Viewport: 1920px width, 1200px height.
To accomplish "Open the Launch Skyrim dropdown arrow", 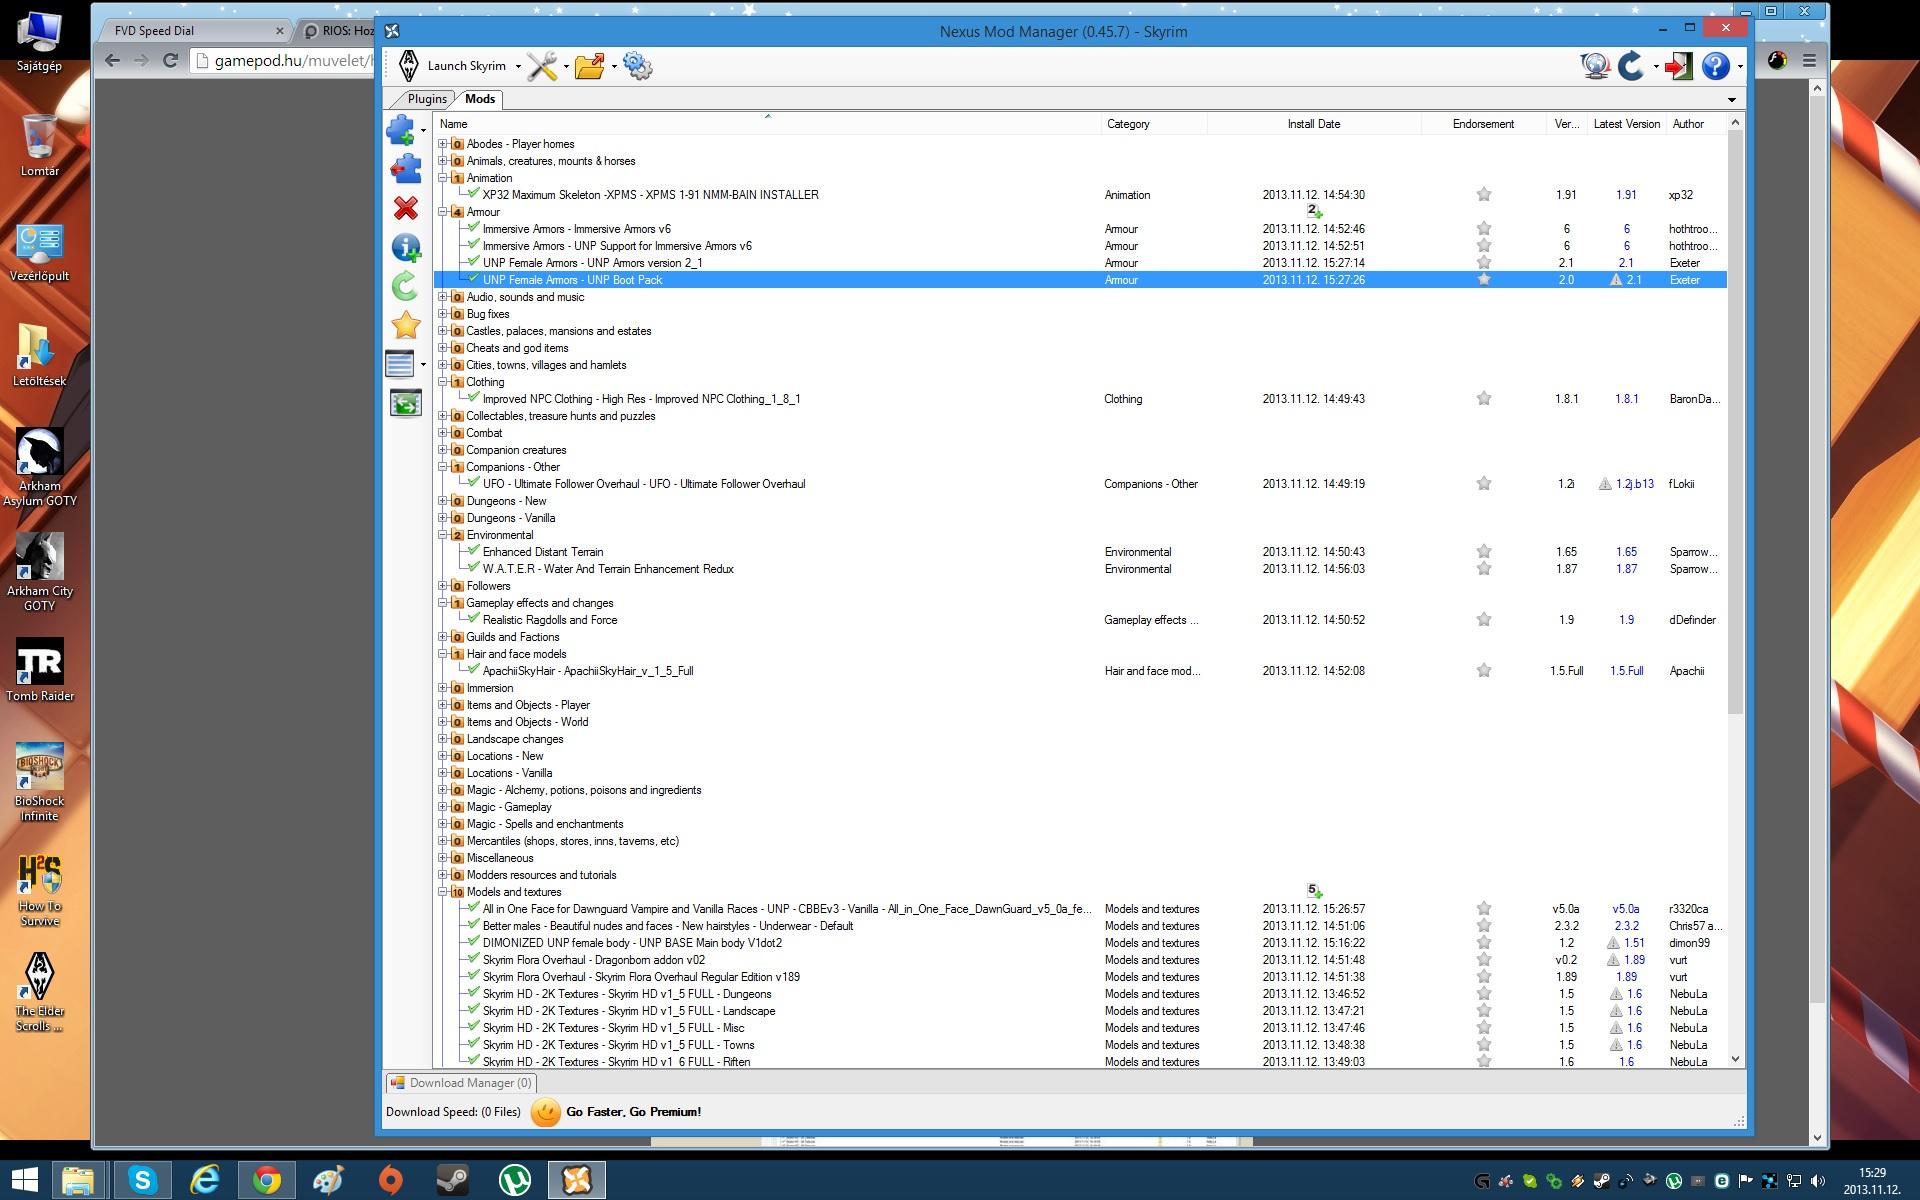I will click(x=518, y=67).
